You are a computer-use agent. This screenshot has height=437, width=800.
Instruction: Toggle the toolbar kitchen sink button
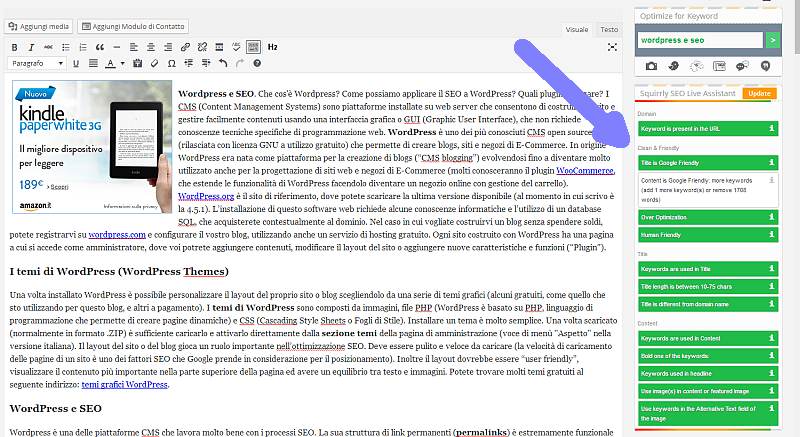(x=253, y=47)
